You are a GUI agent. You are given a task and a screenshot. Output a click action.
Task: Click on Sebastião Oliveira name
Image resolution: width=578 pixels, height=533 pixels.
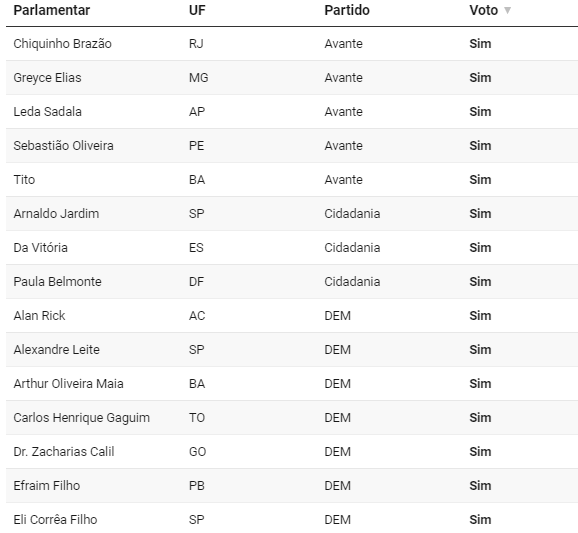[63, 146]
